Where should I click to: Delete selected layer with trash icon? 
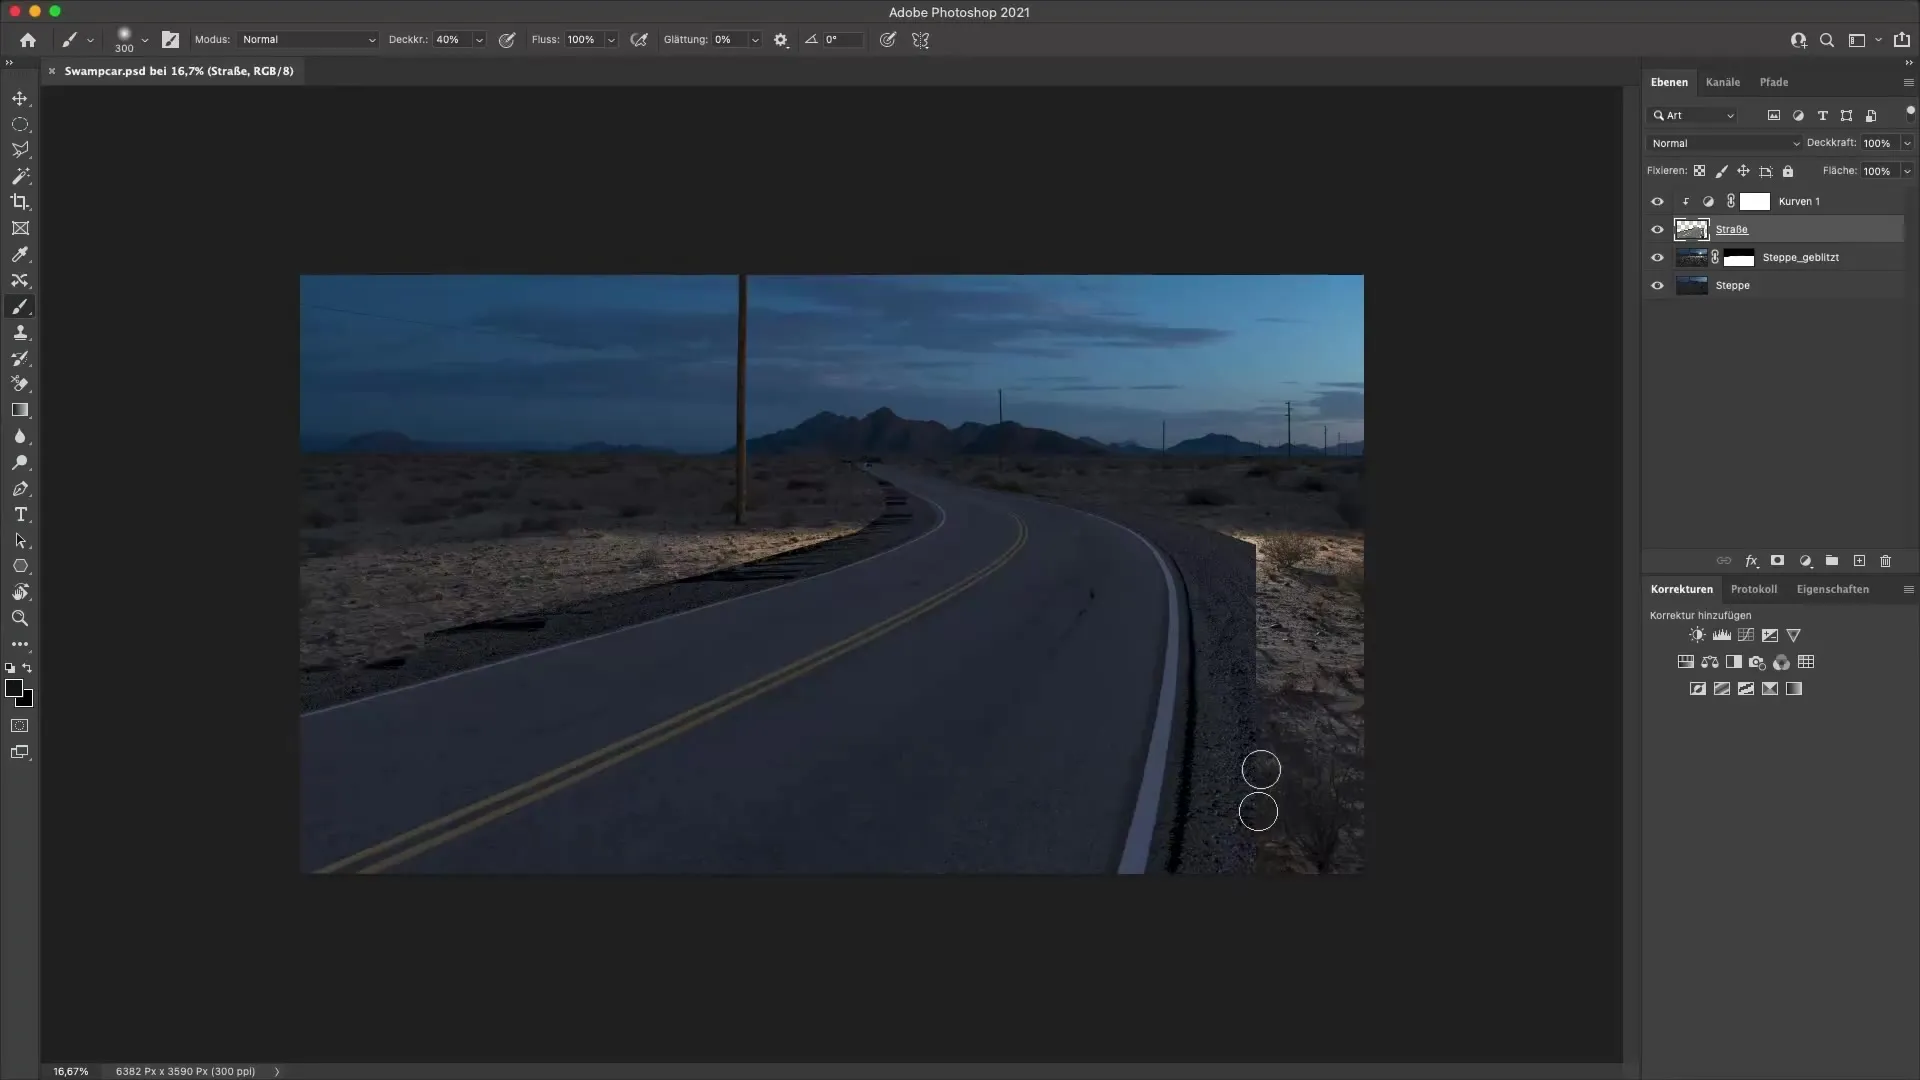pos(1886,561)
